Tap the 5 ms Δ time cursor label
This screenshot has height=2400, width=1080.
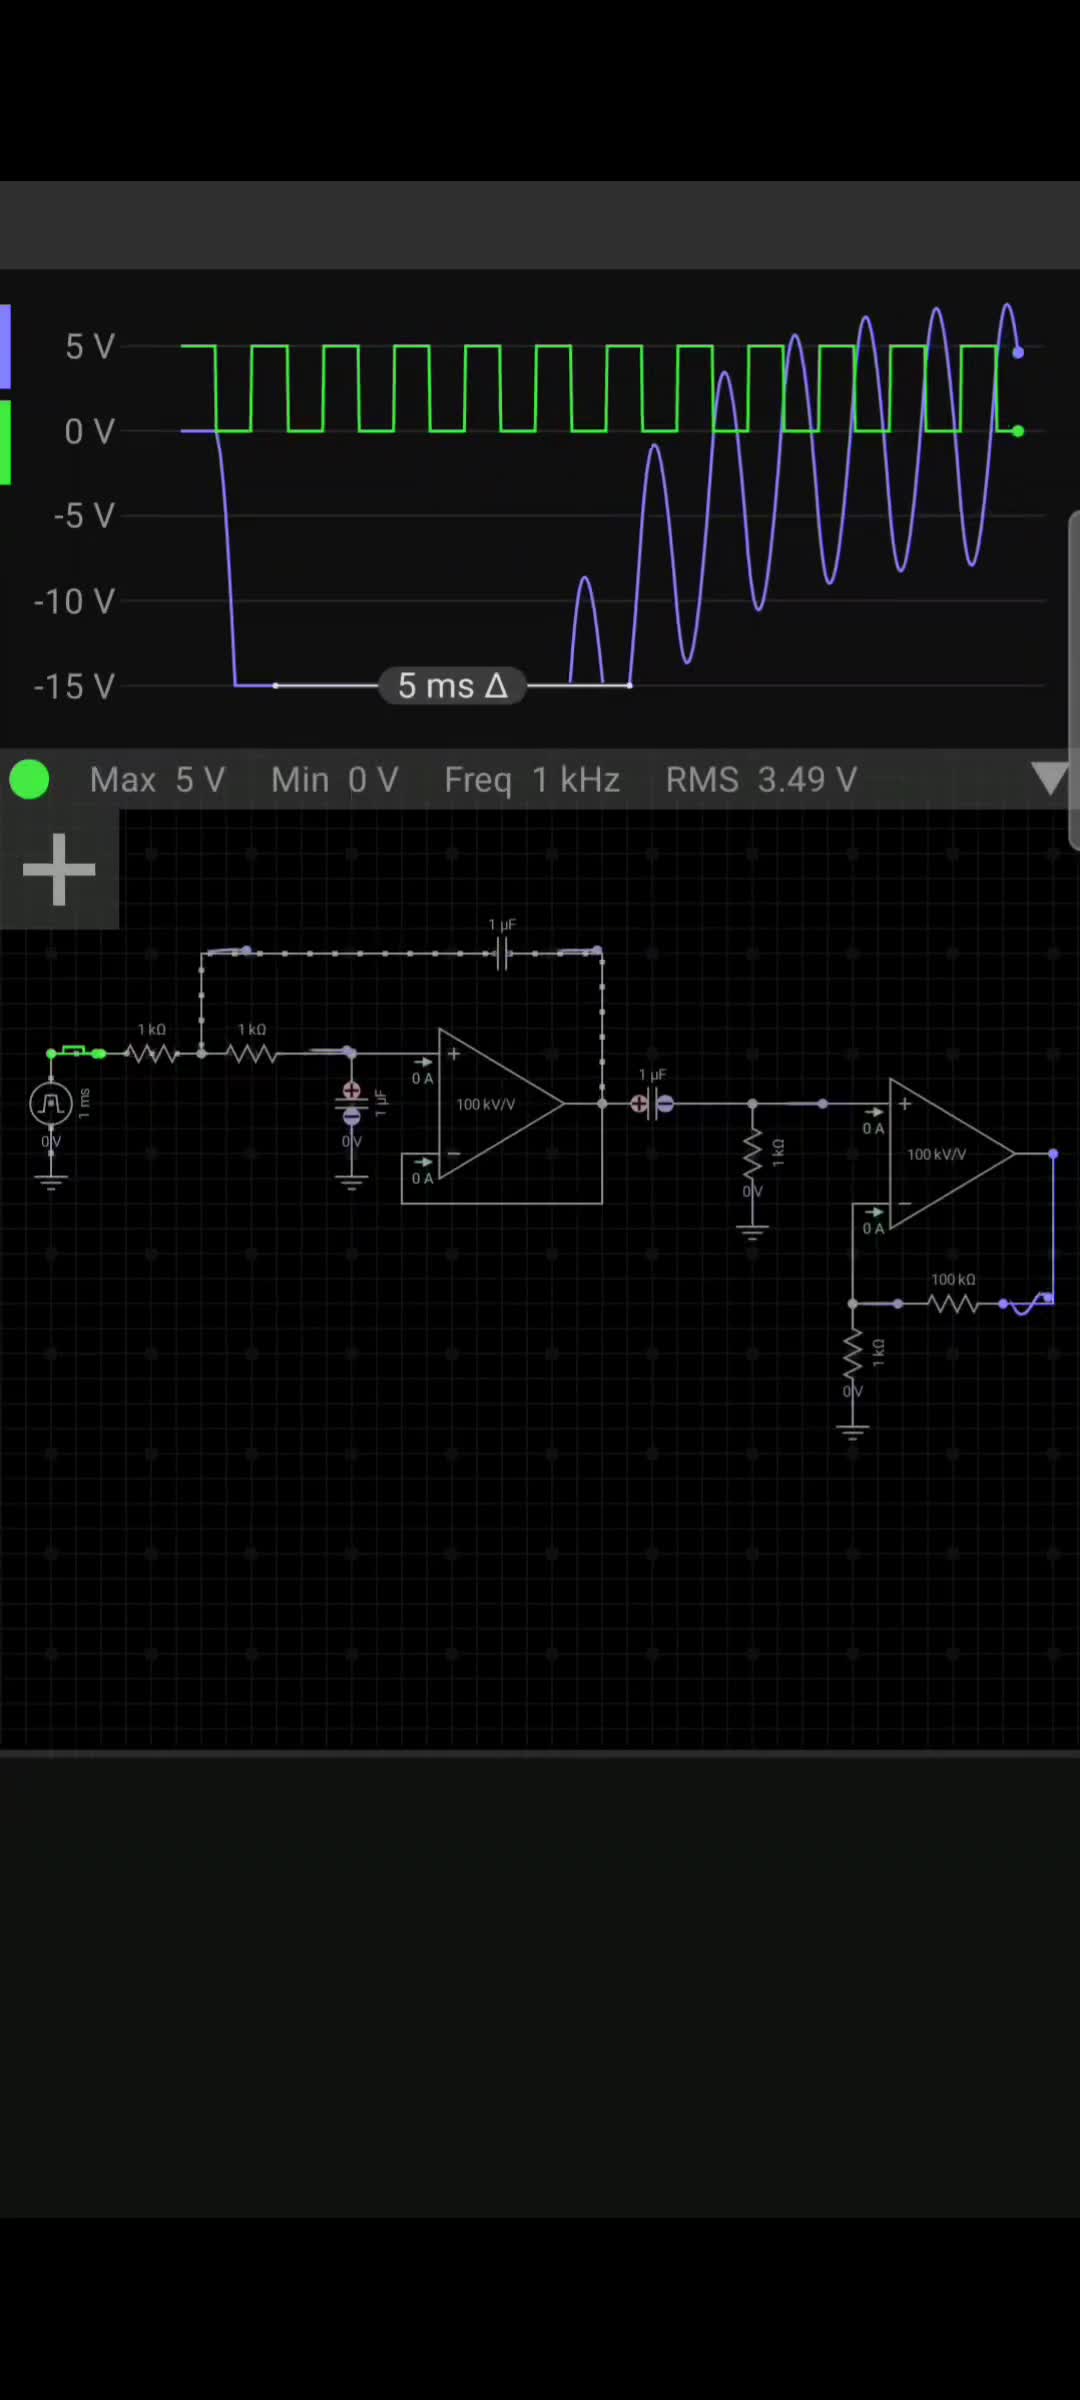(452, 686)
